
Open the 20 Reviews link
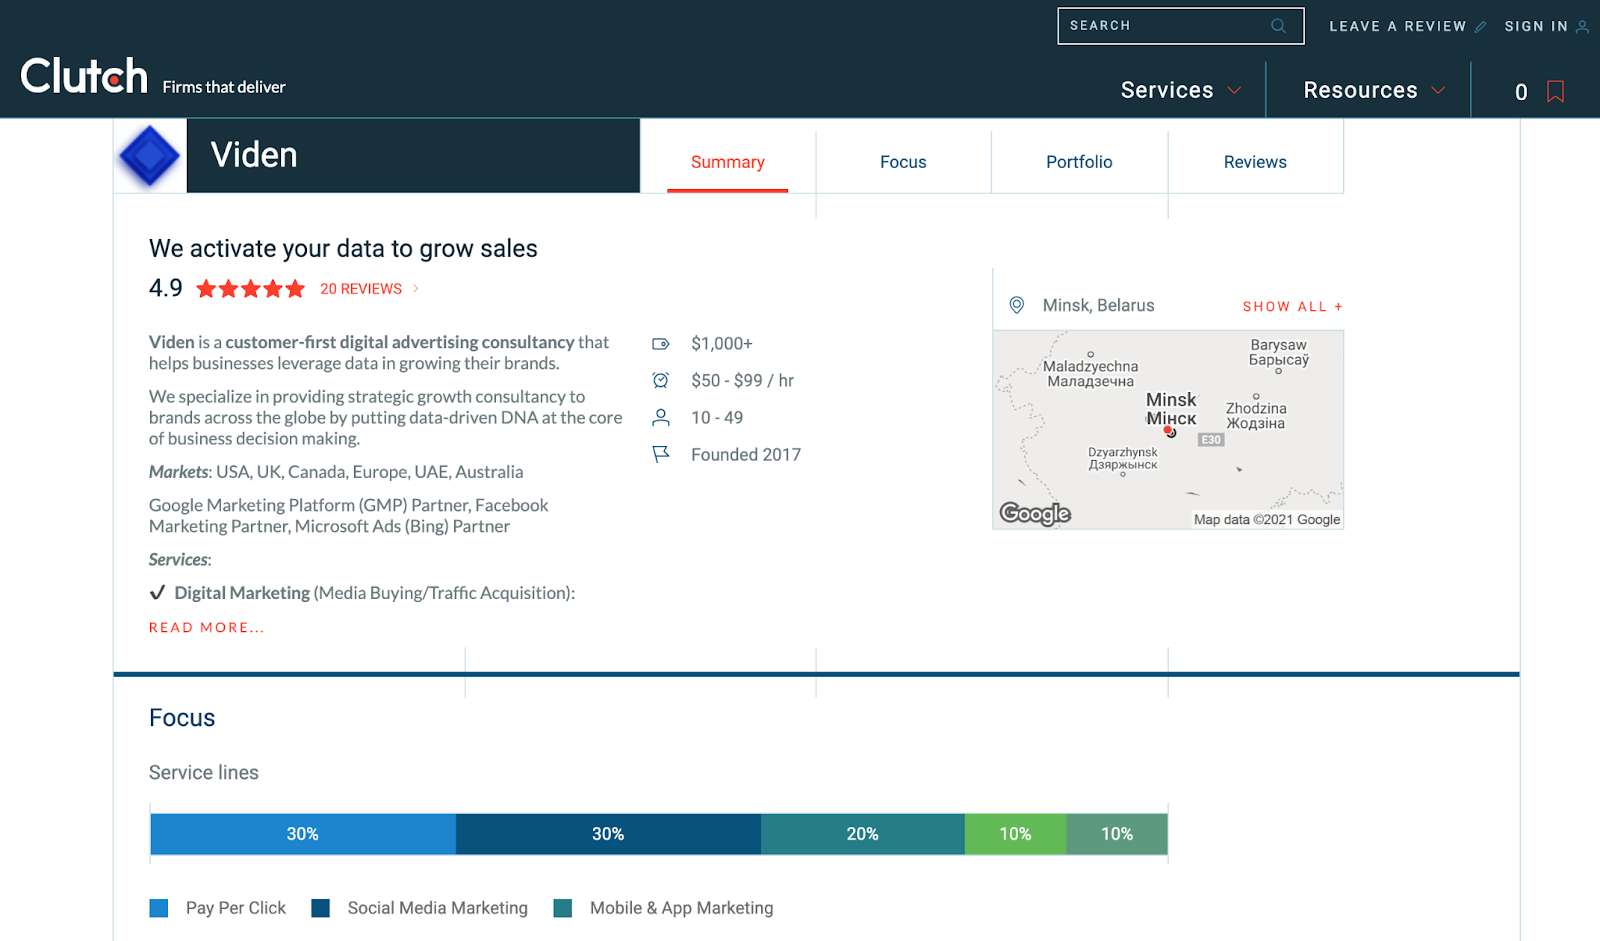pos(361,289)
